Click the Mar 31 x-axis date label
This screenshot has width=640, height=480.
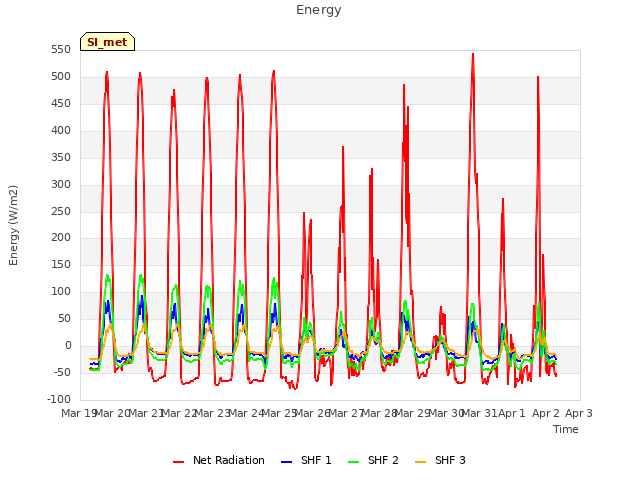point(479,413)
